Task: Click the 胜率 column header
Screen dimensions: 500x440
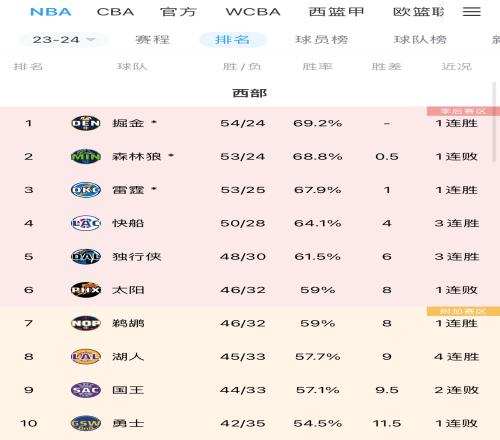Action: [x=317, y=67]
